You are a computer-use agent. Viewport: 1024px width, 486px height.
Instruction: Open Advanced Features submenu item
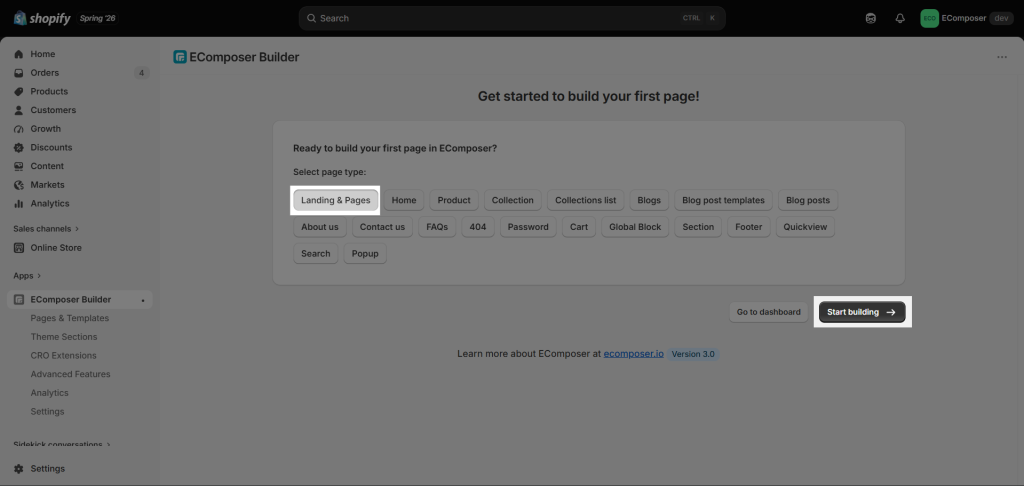tap(71, 374)
